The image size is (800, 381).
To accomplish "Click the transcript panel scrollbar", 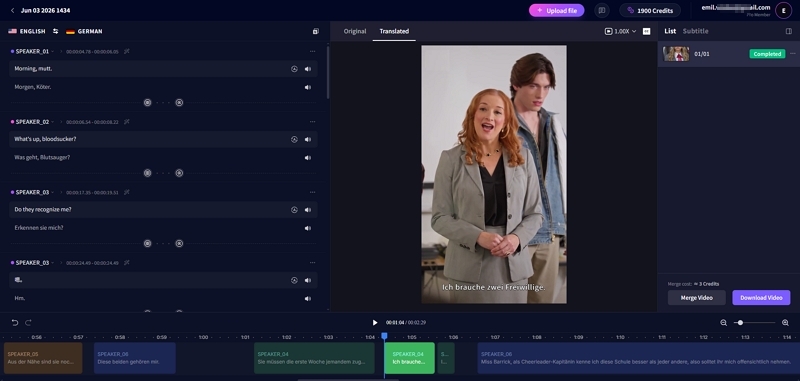I will [328, 72].
